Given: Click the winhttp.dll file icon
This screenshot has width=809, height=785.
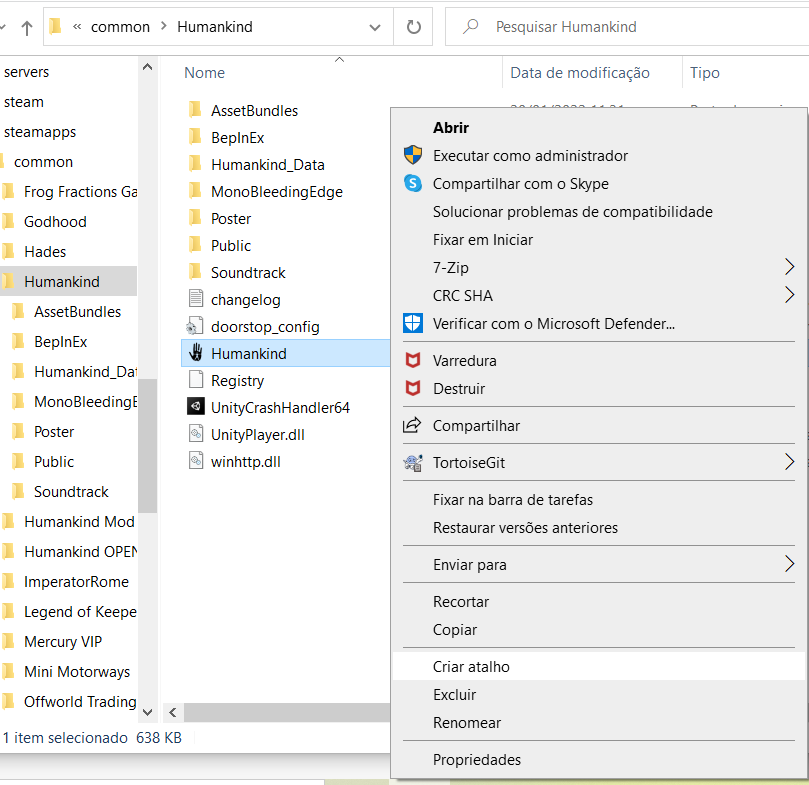Looking at the screenshot, I should point(196,461).
